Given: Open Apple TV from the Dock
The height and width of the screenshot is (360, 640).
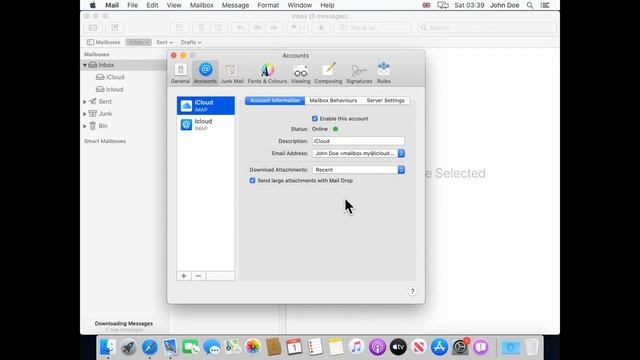Looking at the screenshot, I should (x=398, y=347).
